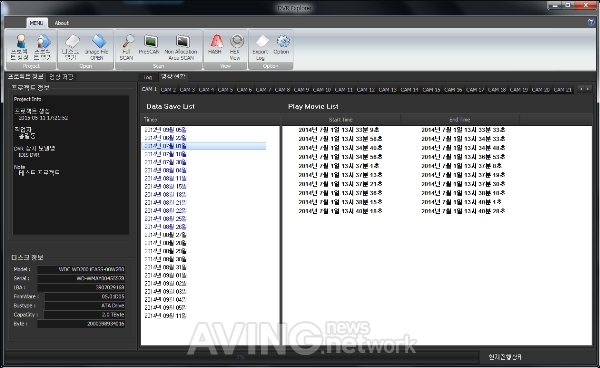
Task: Open a disk with the white disk icon
Action: click(x=71, y=47)
